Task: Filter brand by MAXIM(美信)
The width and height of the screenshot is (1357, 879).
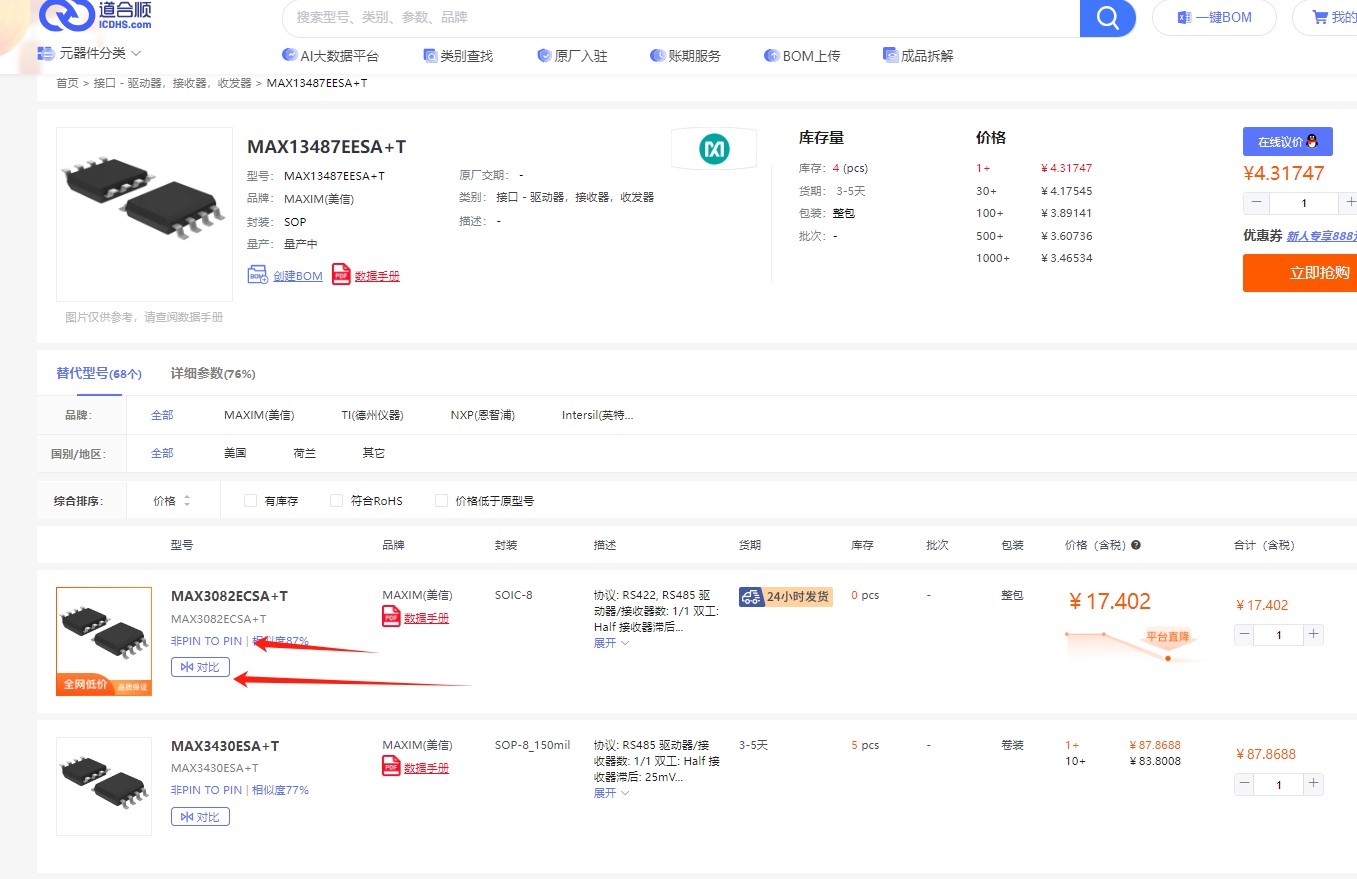Action: (x=259, y=415)
